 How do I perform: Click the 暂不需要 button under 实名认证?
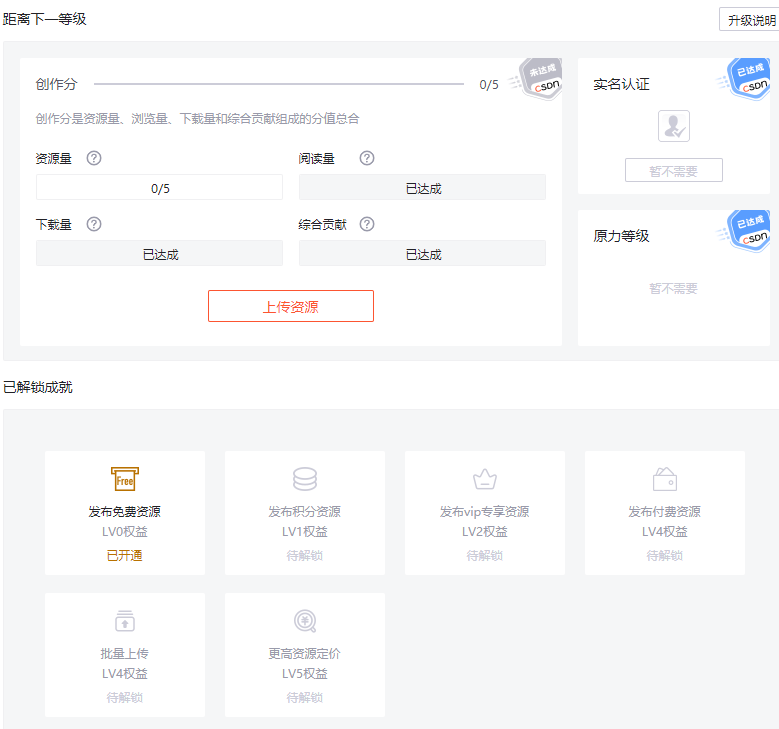(674, 170)
